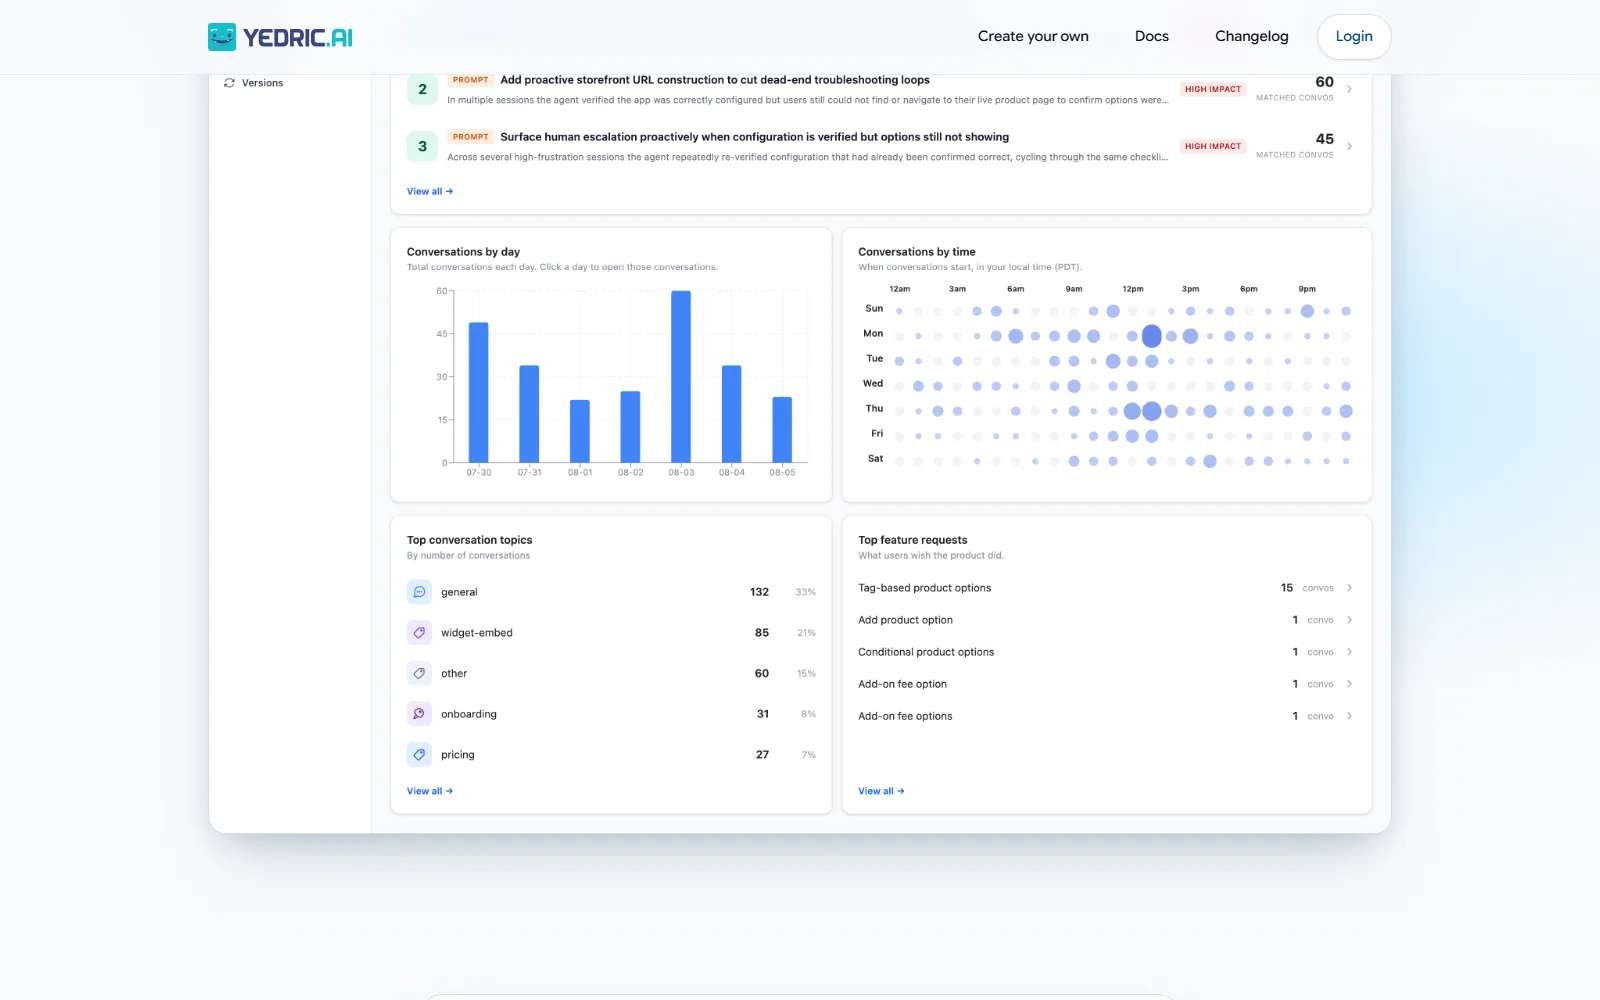Viewport: 1600px width, 1000px height.
Task: Click the Tag-based product options text
Action: click(925, 588)
